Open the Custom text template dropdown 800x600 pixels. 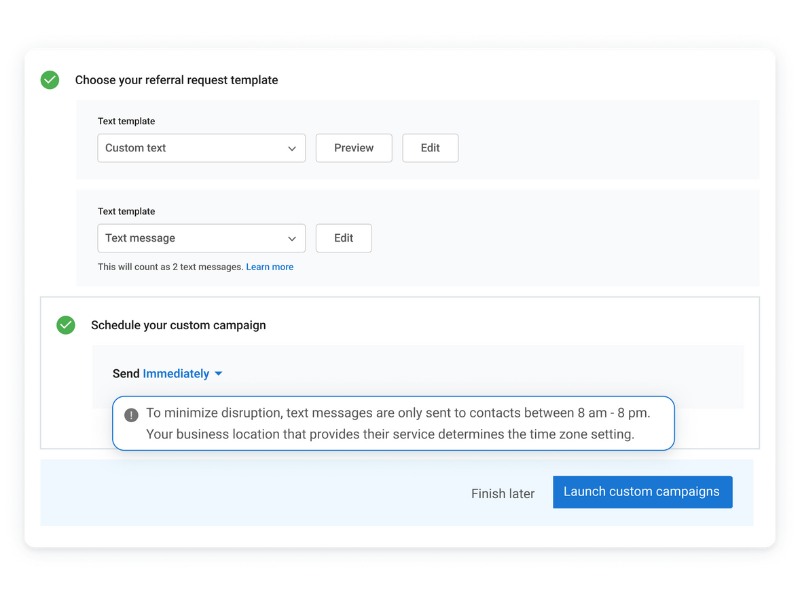pyautogui.click(x=200, y=147)
